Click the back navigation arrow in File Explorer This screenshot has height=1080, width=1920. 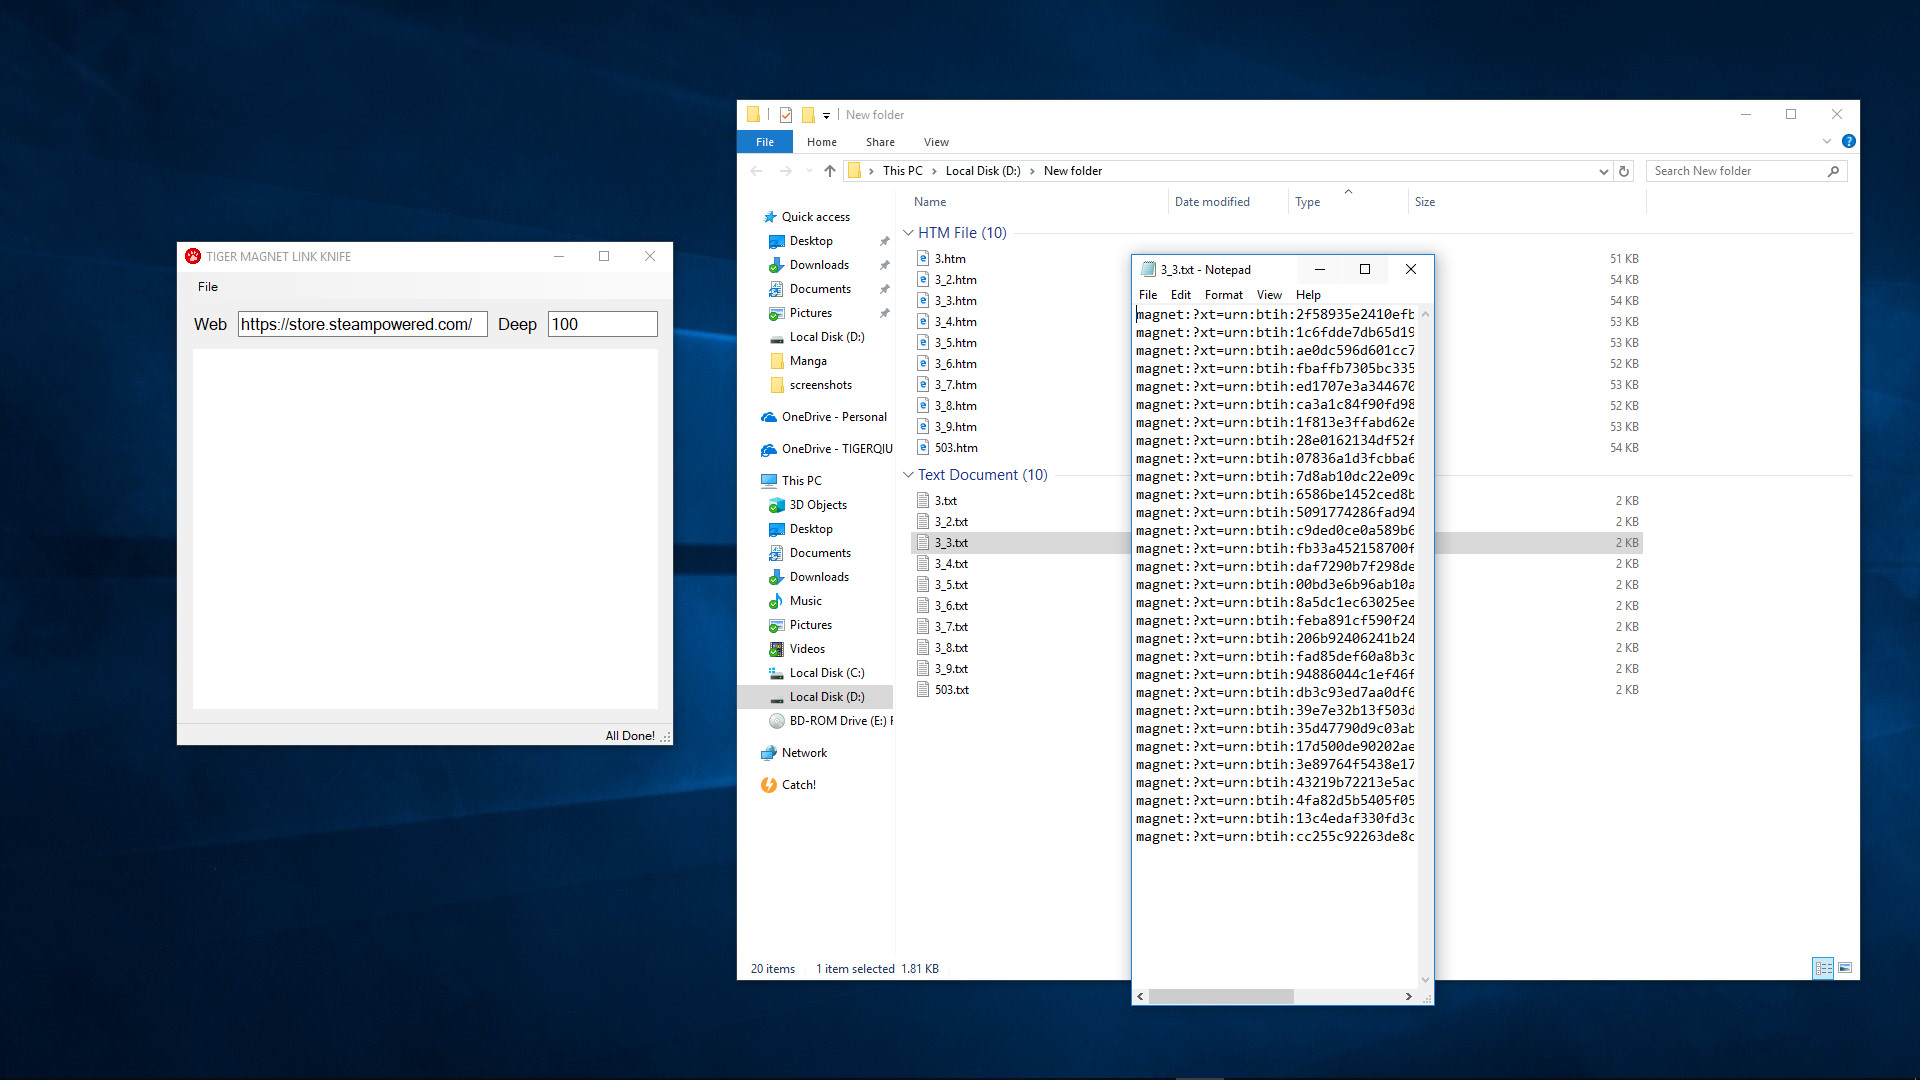[757, 171]
